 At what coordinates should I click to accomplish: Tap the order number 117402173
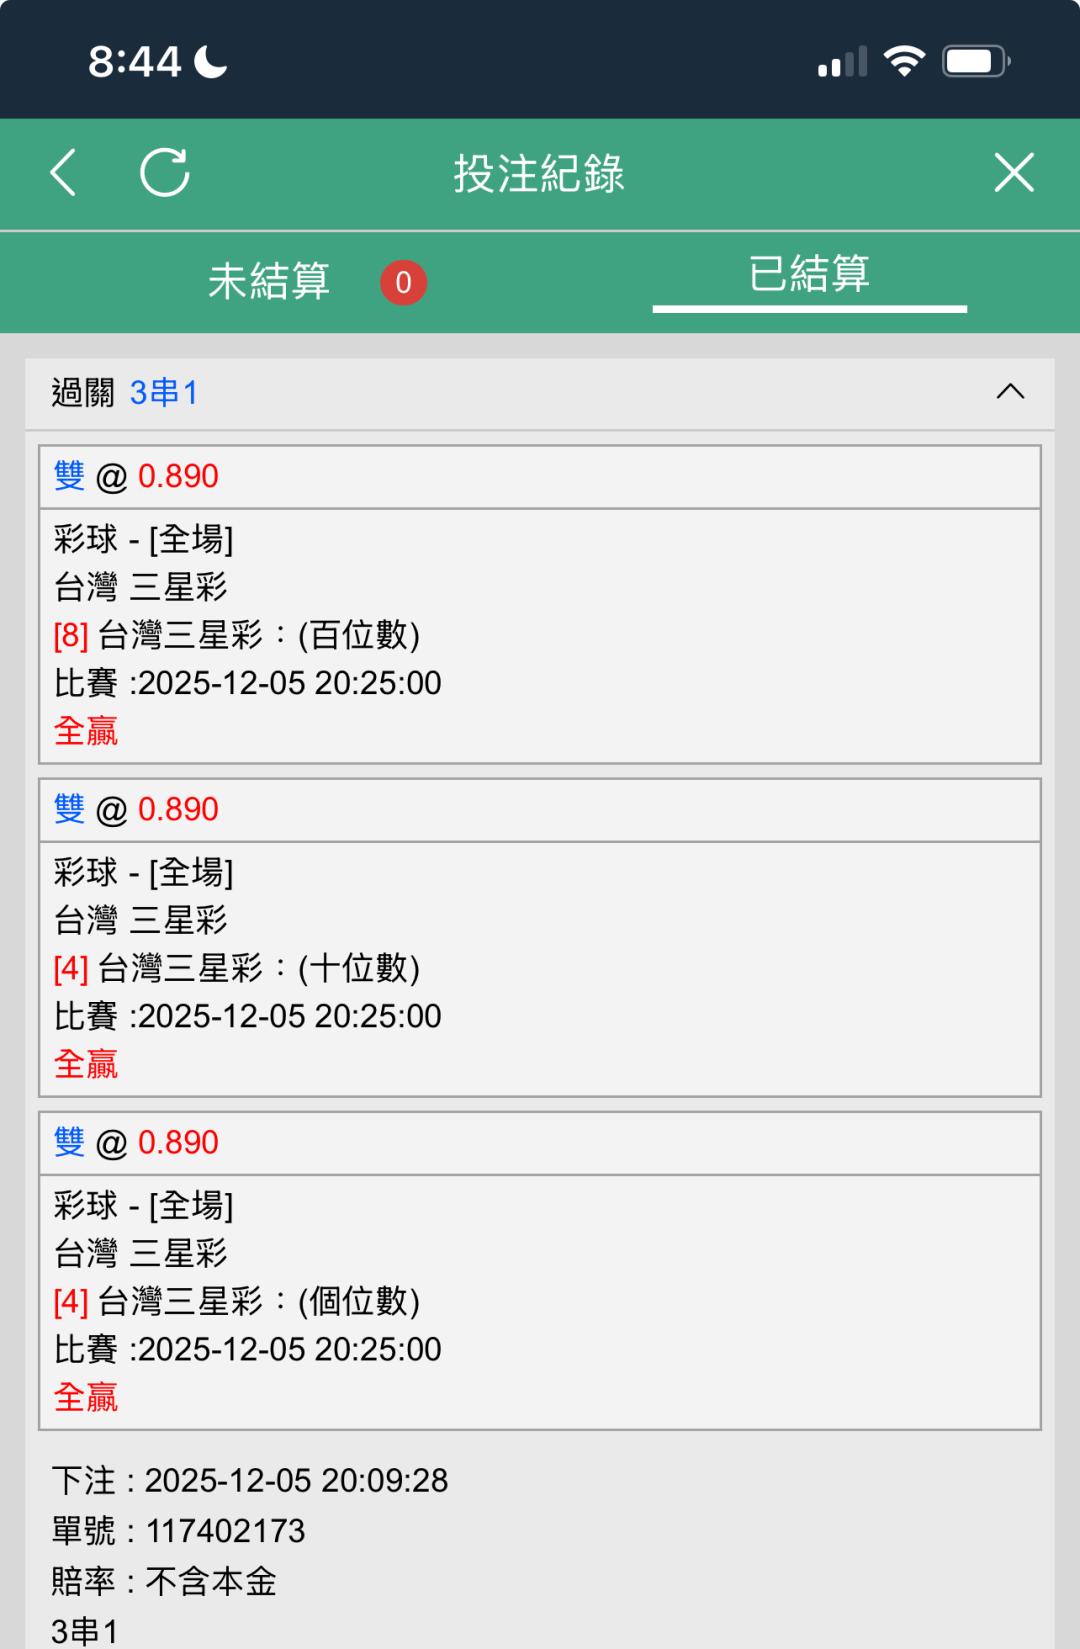tap(225, 1531)
